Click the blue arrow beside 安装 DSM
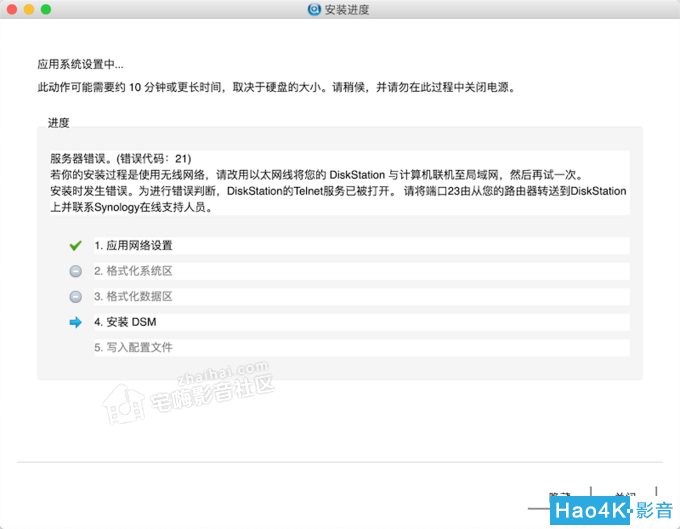Screen dimensions: 680x529 (x=75, y=322)
